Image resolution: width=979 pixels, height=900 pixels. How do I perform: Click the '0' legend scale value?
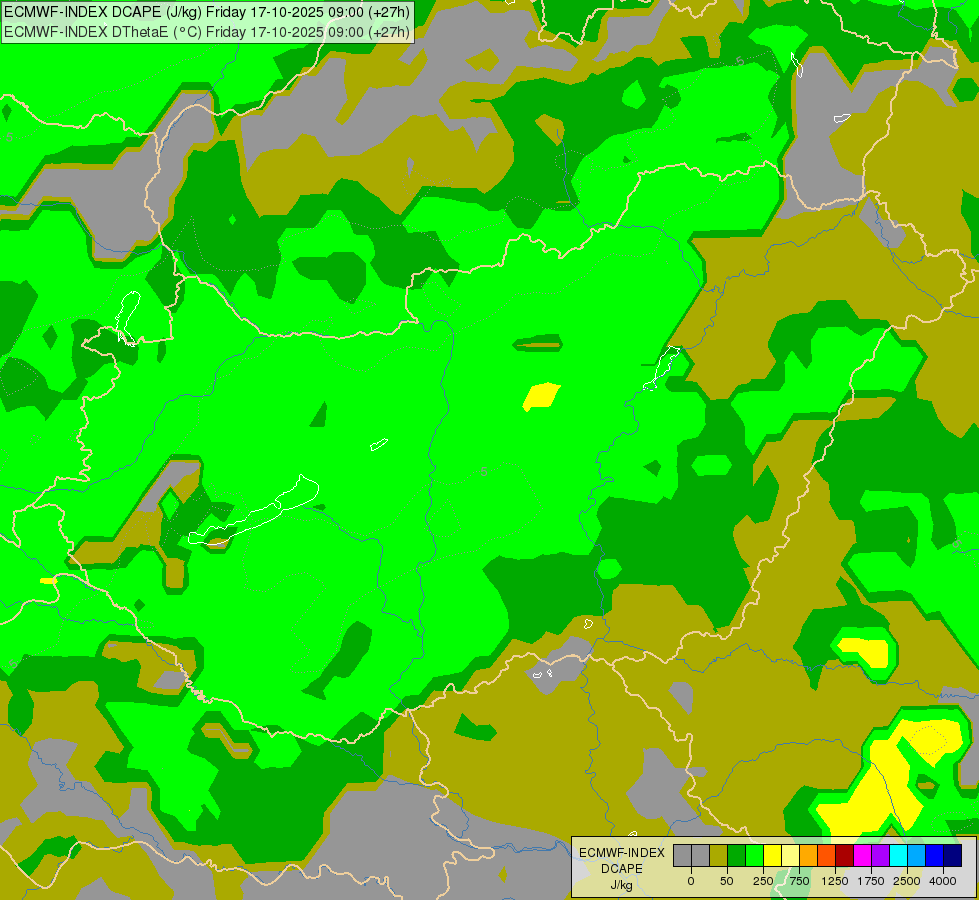691,881
